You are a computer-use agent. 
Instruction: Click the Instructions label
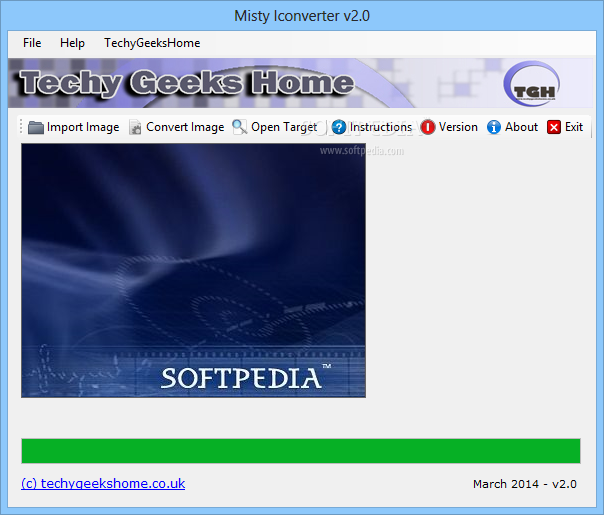[381, 127]
